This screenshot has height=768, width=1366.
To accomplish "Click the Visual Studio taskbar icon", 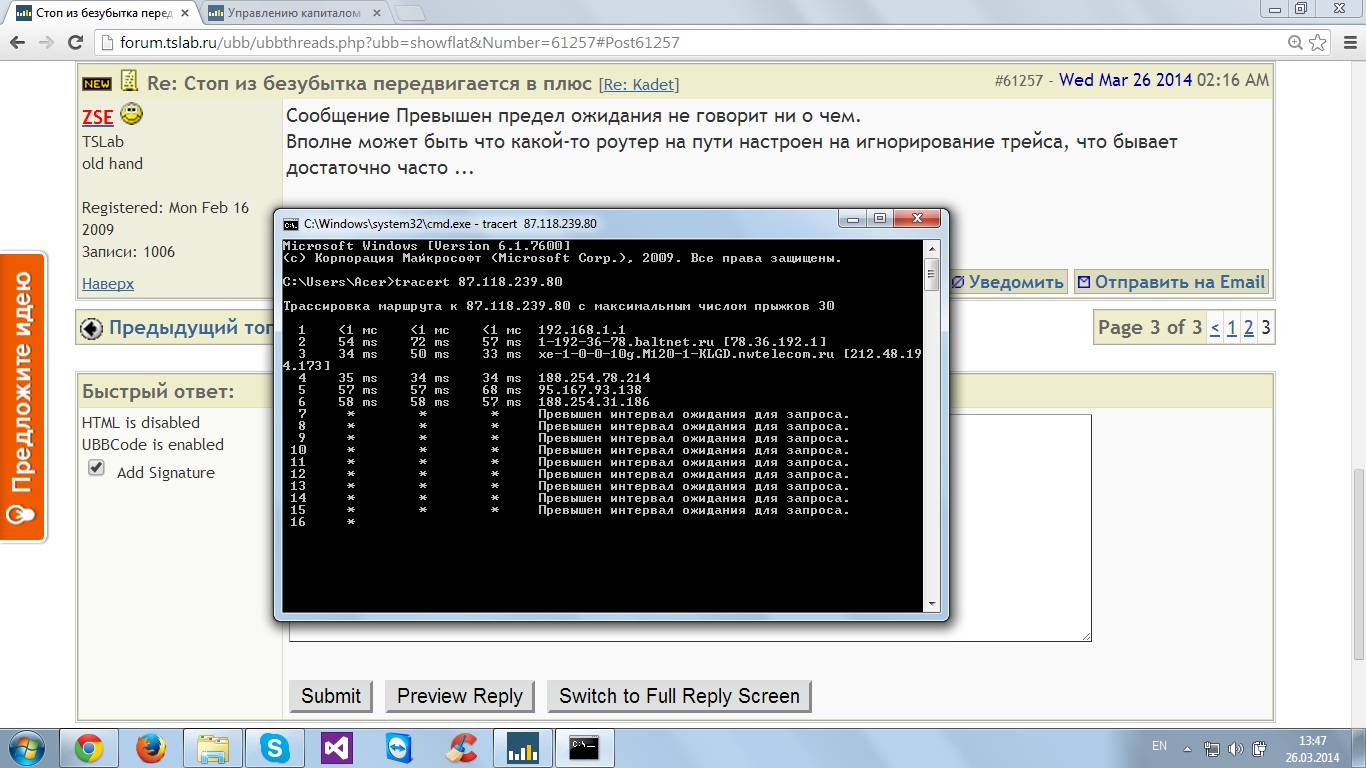I will point(337,748).
